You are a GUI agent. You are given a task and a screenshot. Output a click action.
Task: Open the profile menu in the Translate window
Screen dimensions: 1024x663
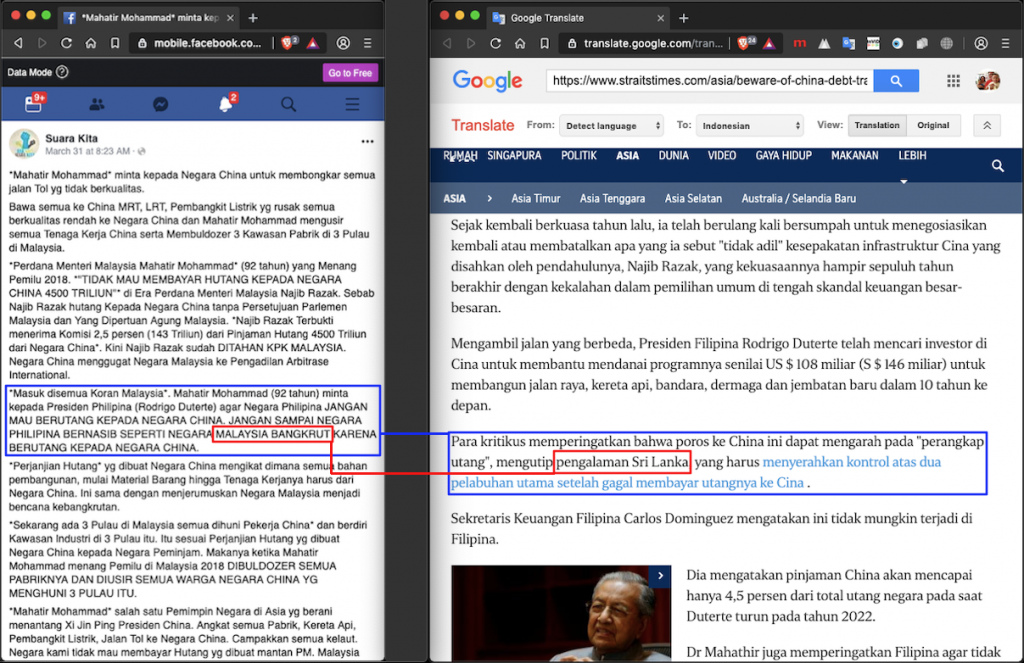[981, 43]
